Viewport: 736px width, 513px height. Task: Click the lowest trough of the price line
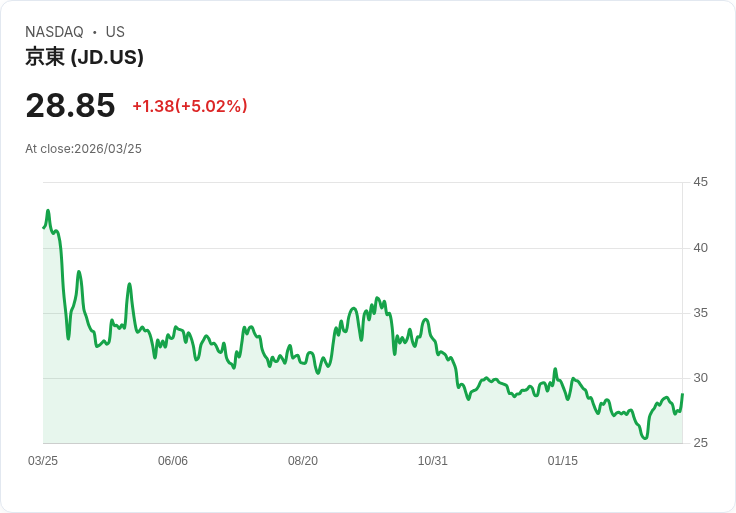coord(645,438)
